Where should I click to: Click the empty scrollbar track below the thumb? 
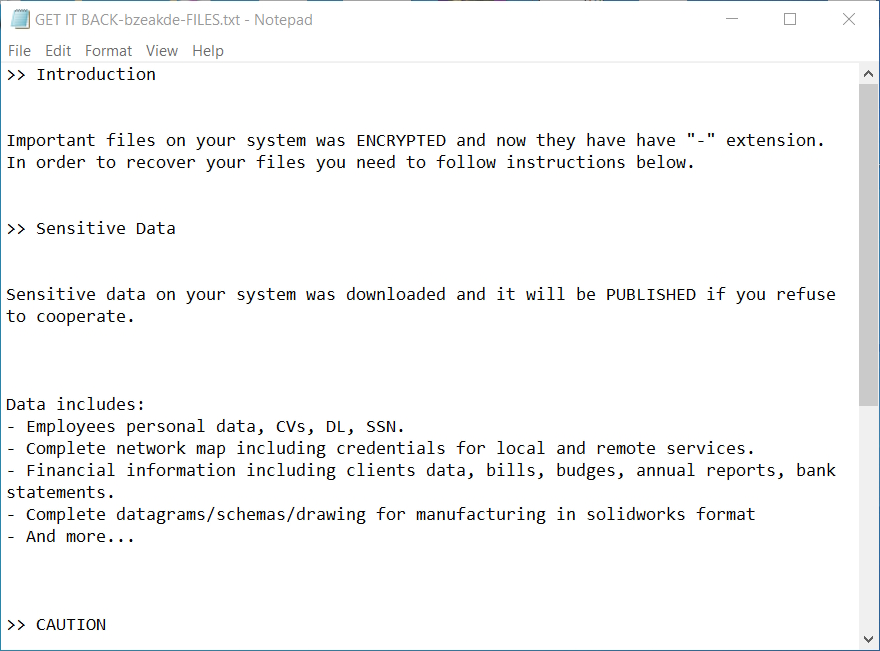click(x=869, y=520)
